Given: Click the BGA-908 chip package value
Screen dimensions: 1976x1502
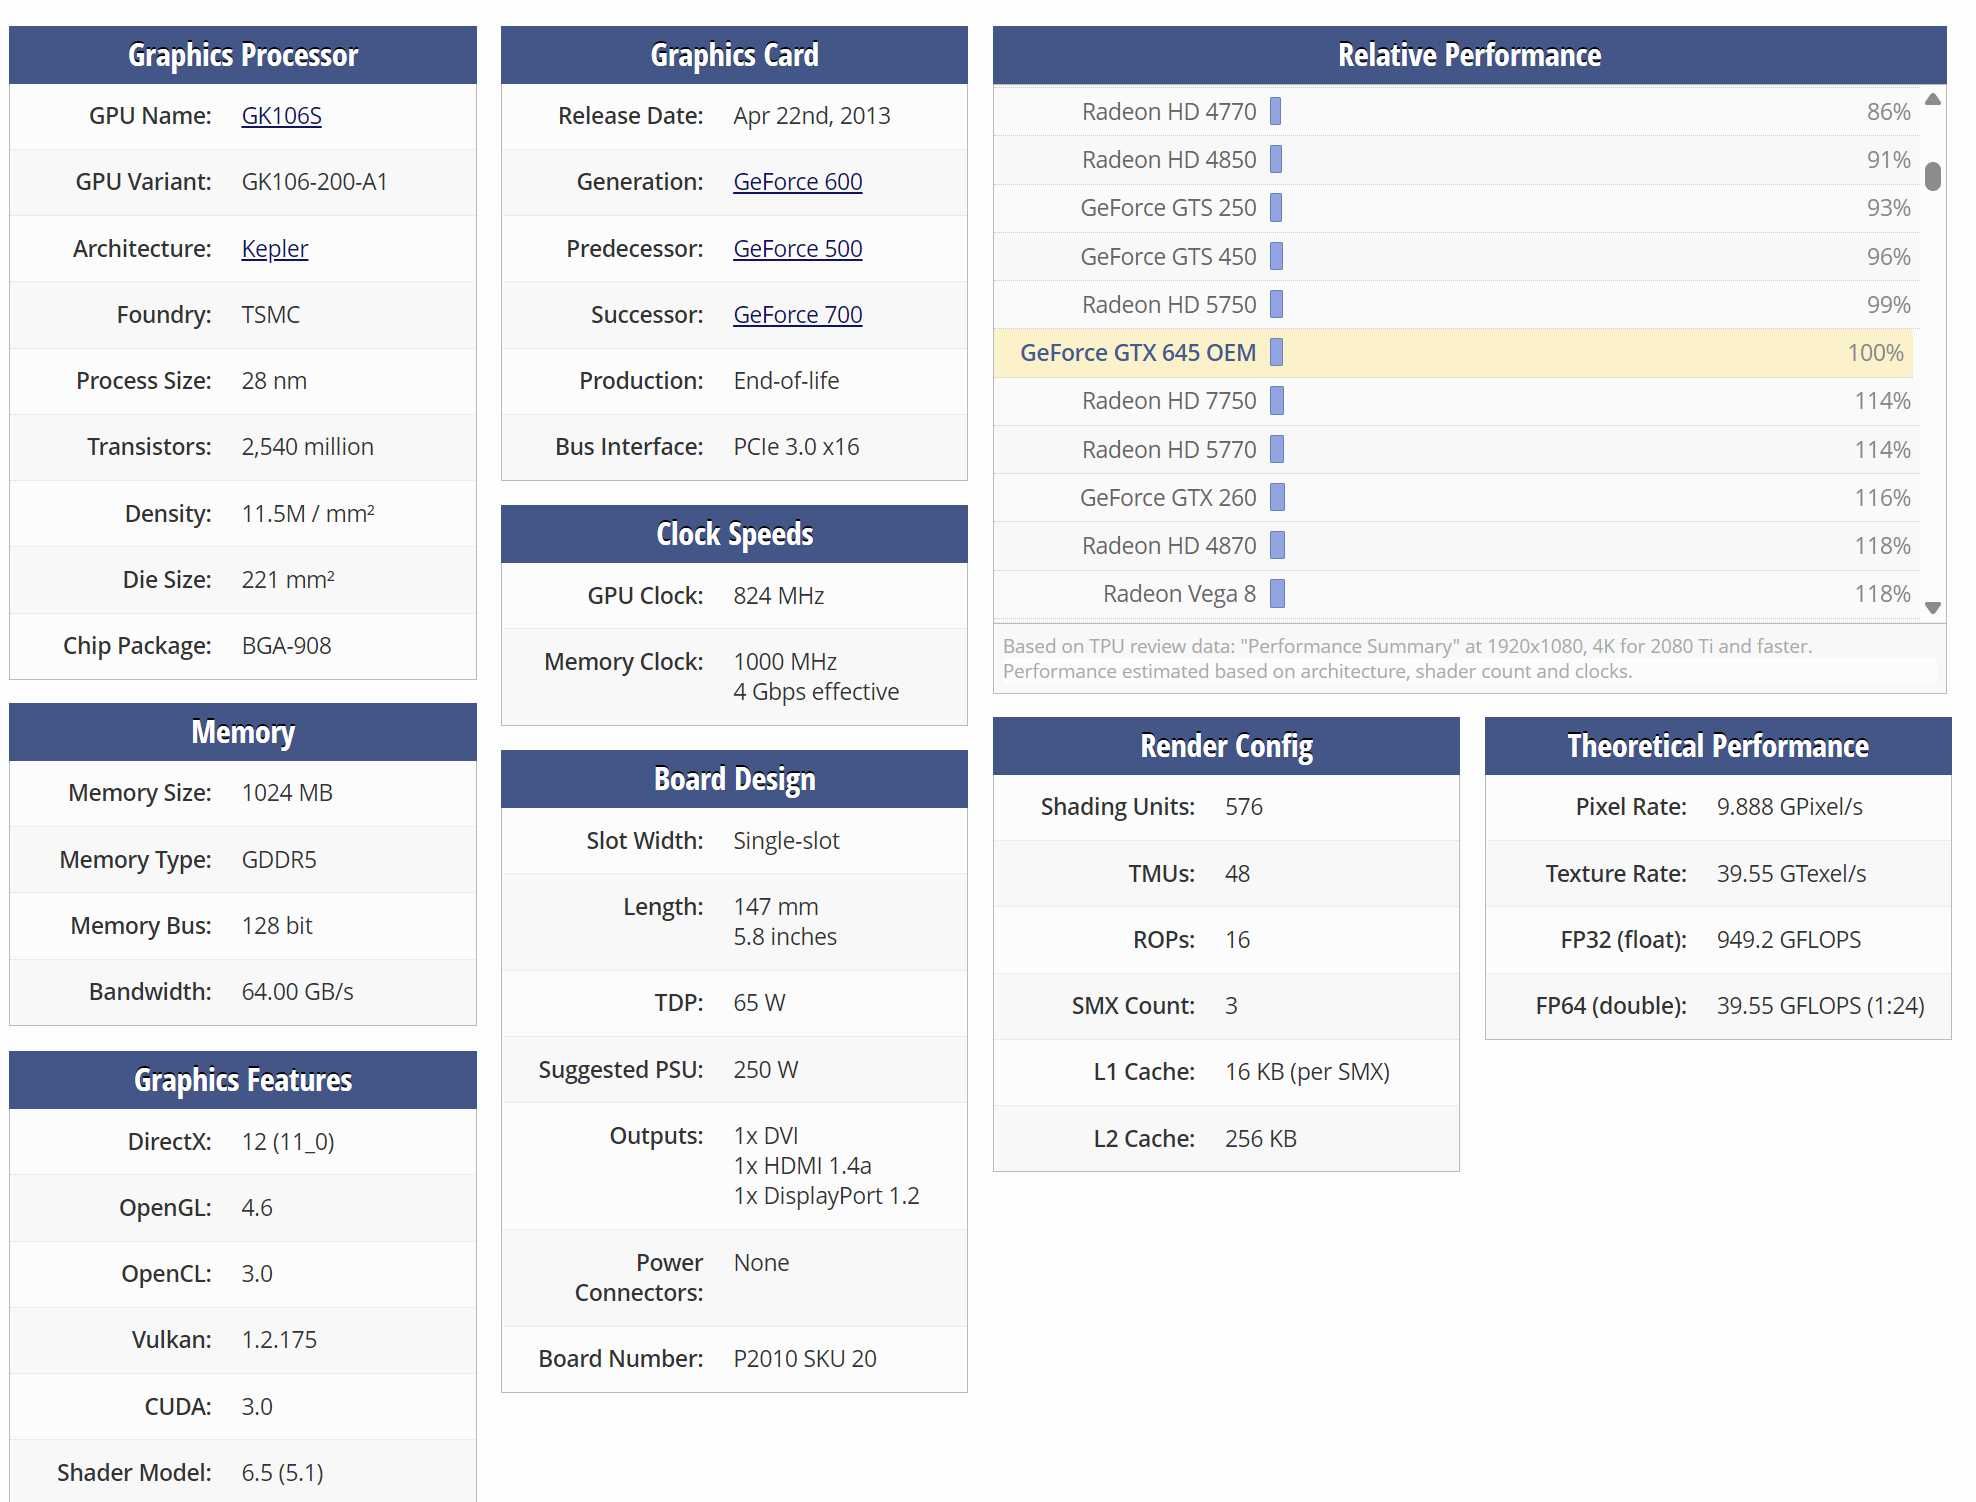Looking at the screenshot, I should pyautogui.click(x=286, y=646).
